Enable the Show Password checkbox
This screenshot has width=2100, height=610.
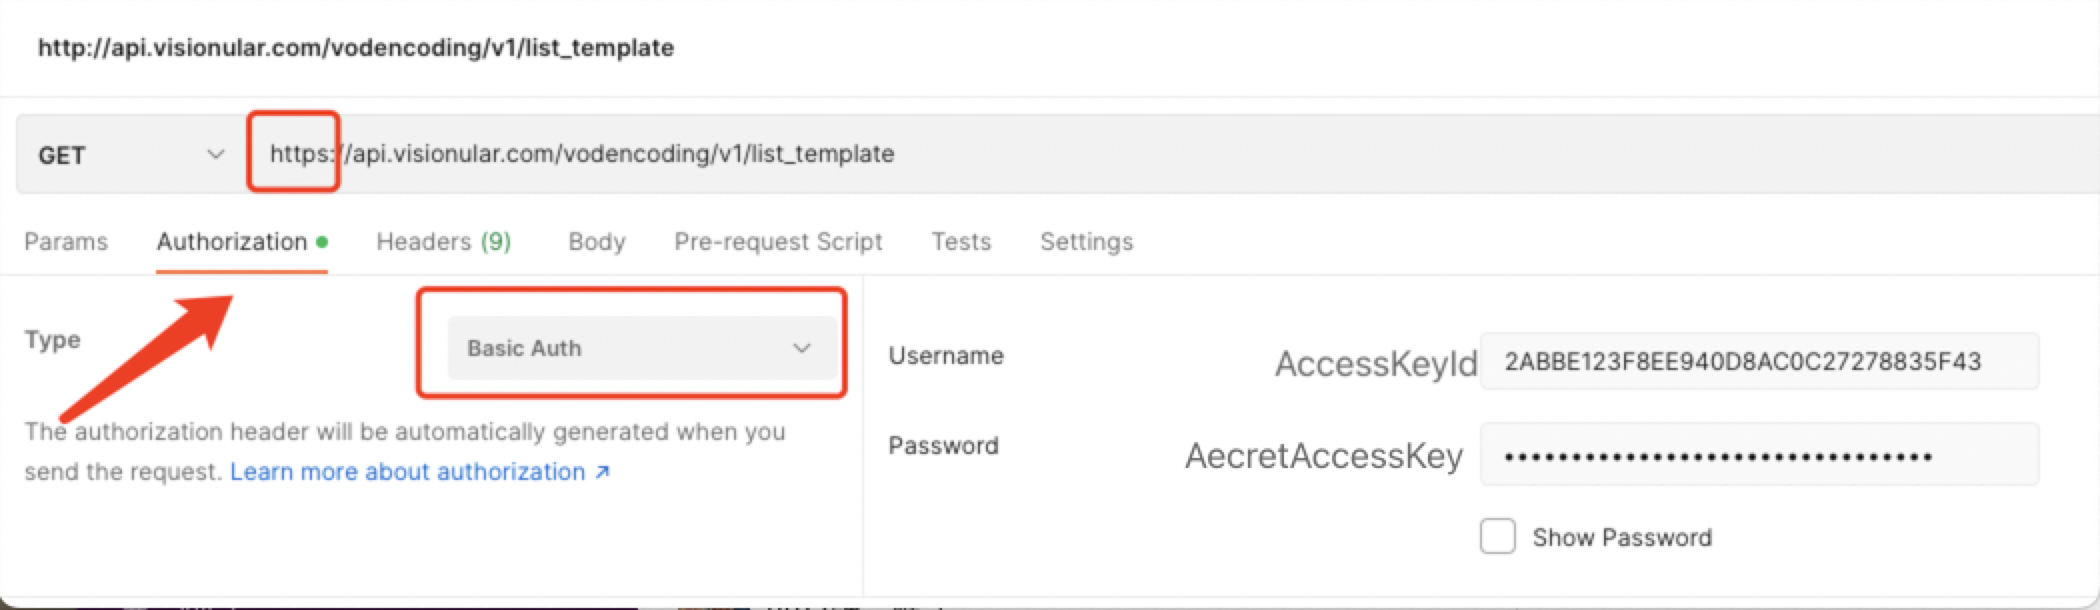[x=1497, y=537]
